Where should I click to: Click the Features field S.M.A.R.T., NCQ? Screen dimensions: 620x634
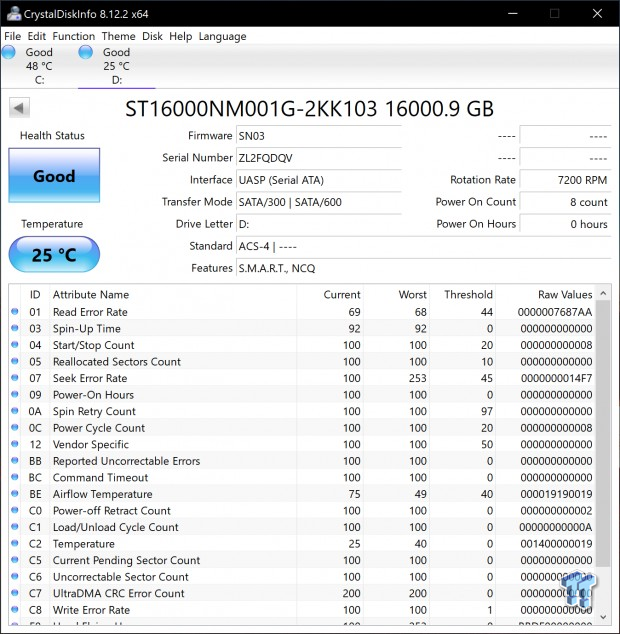tap(423, 268)
